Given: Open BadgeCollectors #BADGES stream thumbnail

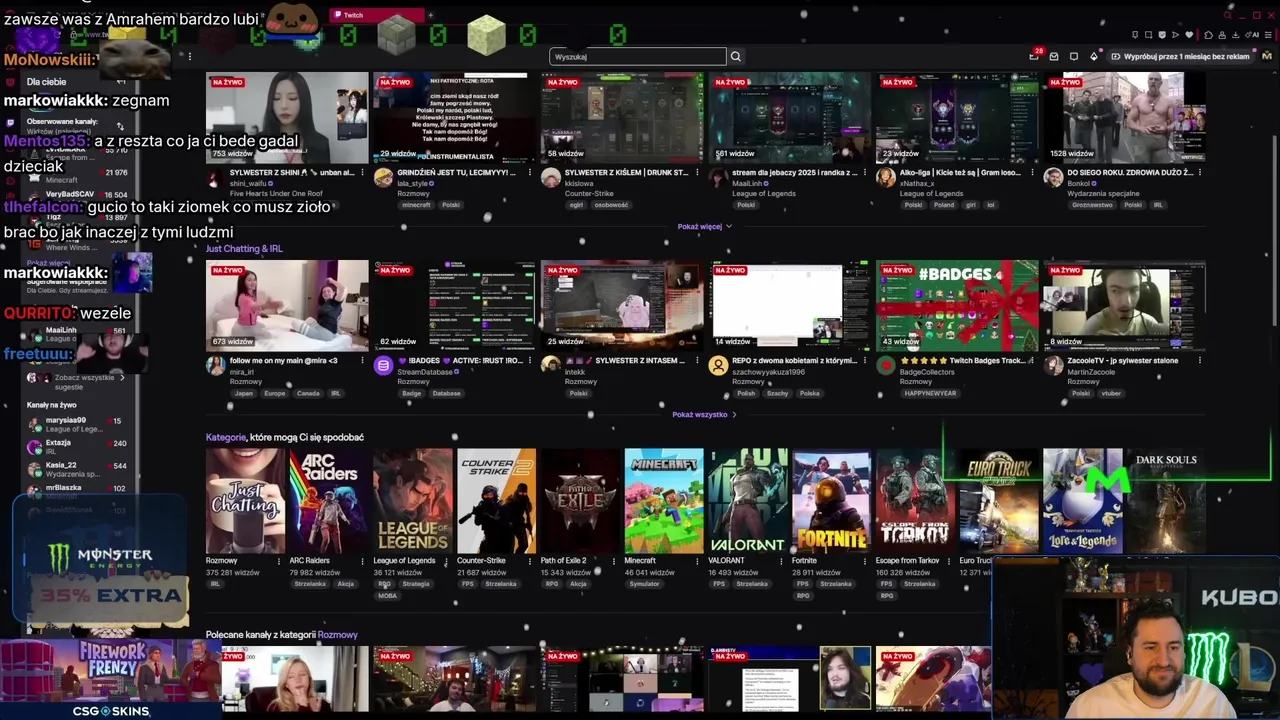Looking at the screenshot, I should click(957, 305).
